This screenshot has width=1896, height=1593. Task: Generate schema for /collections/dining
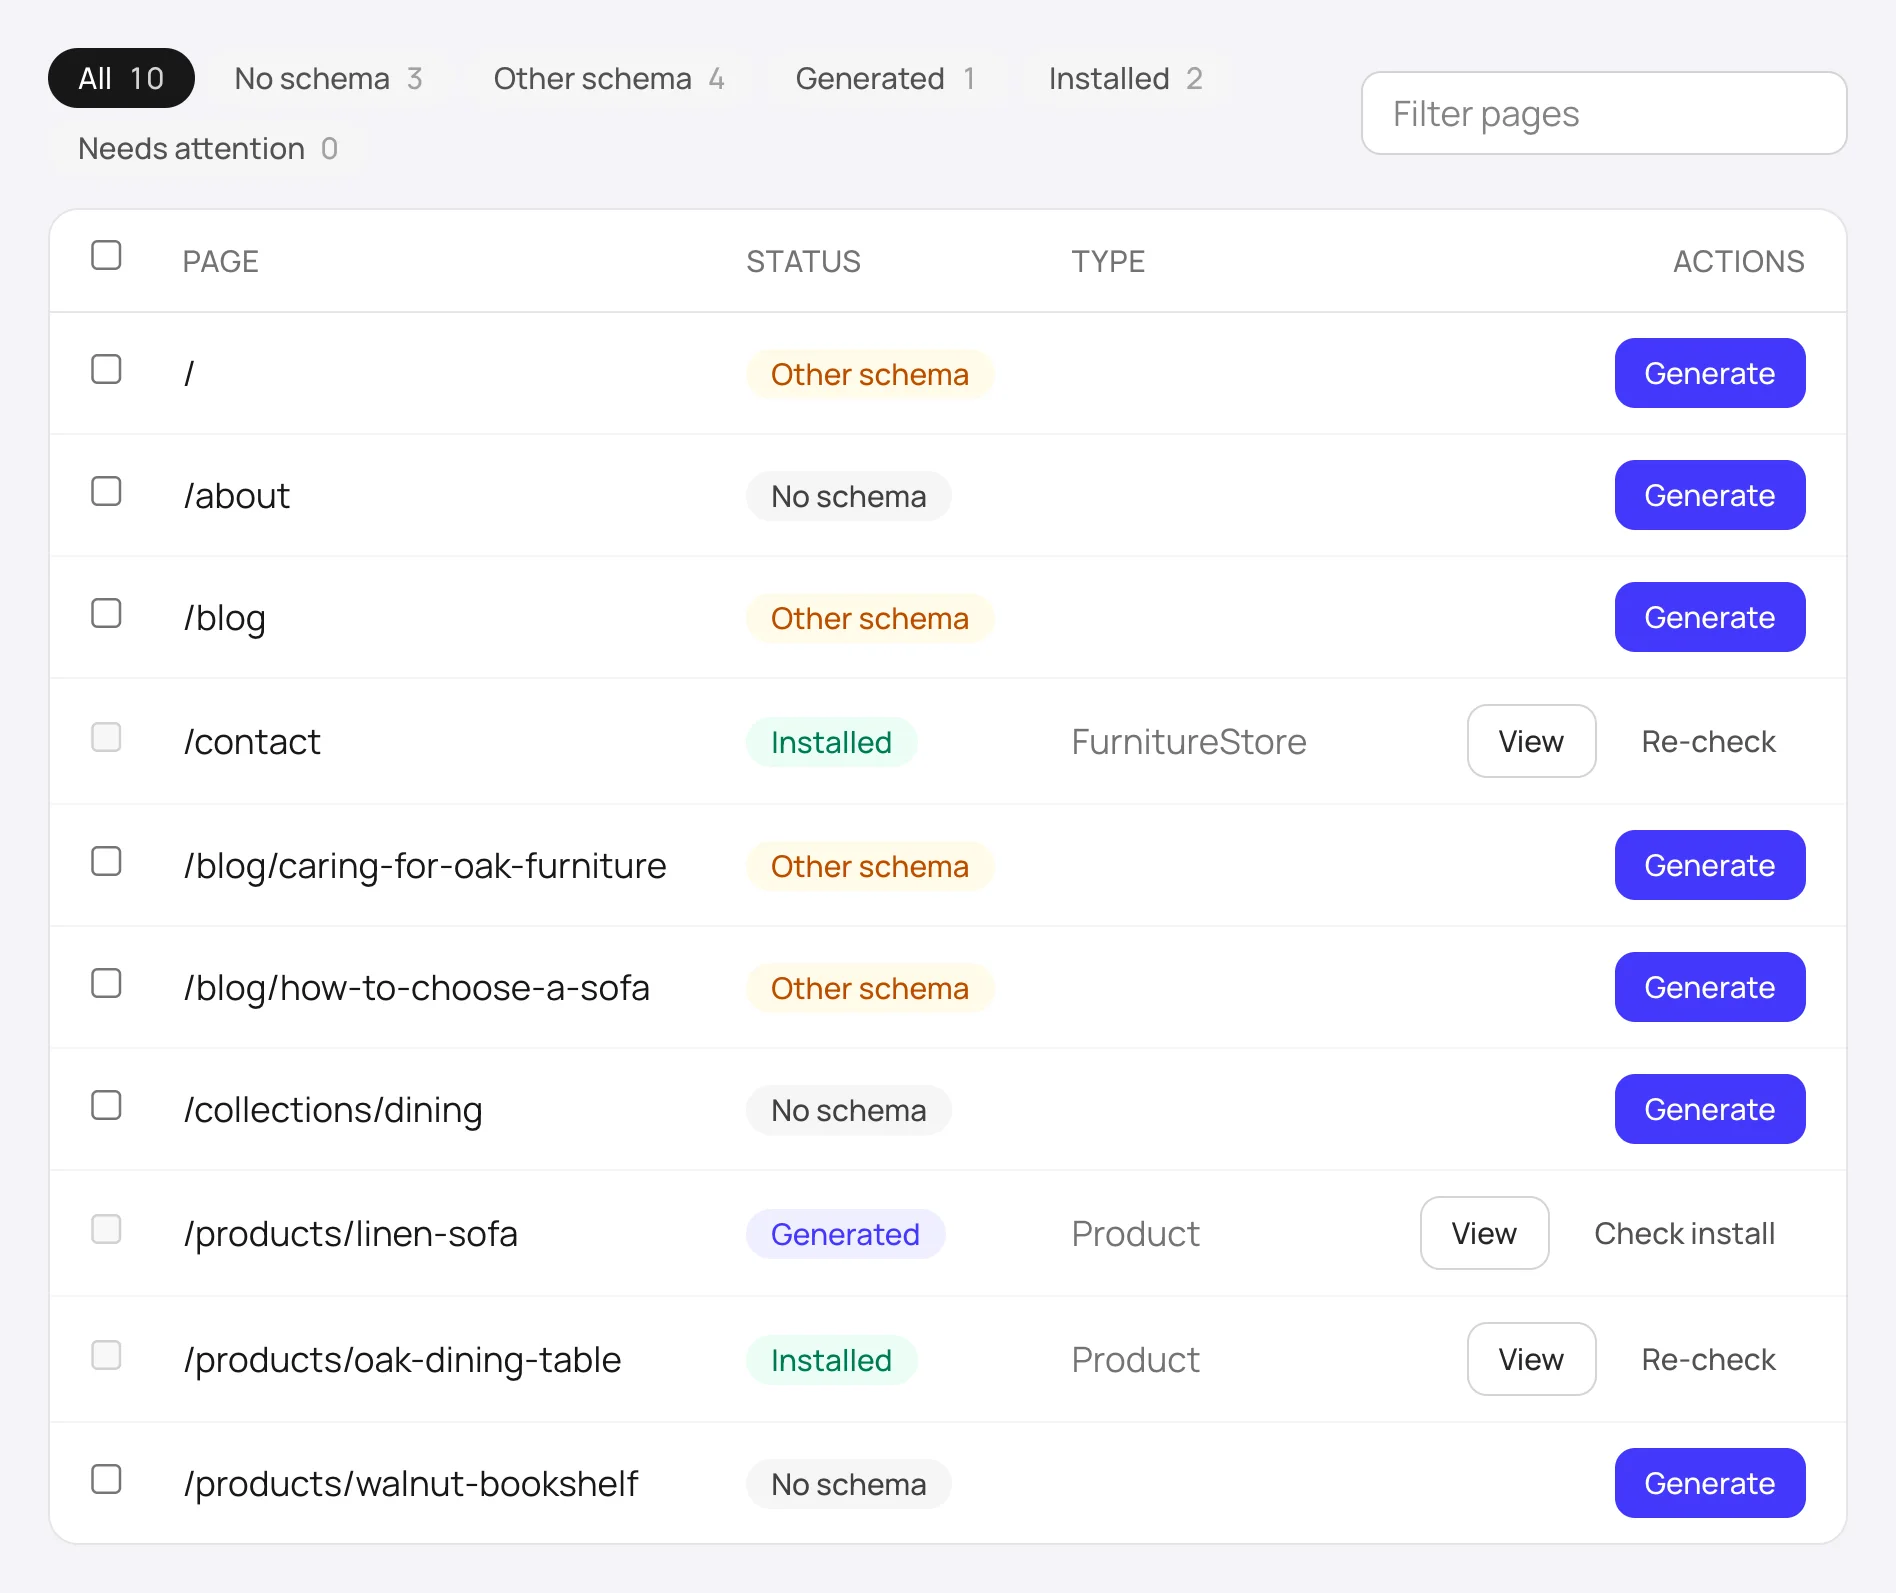pos(1710,1109)
